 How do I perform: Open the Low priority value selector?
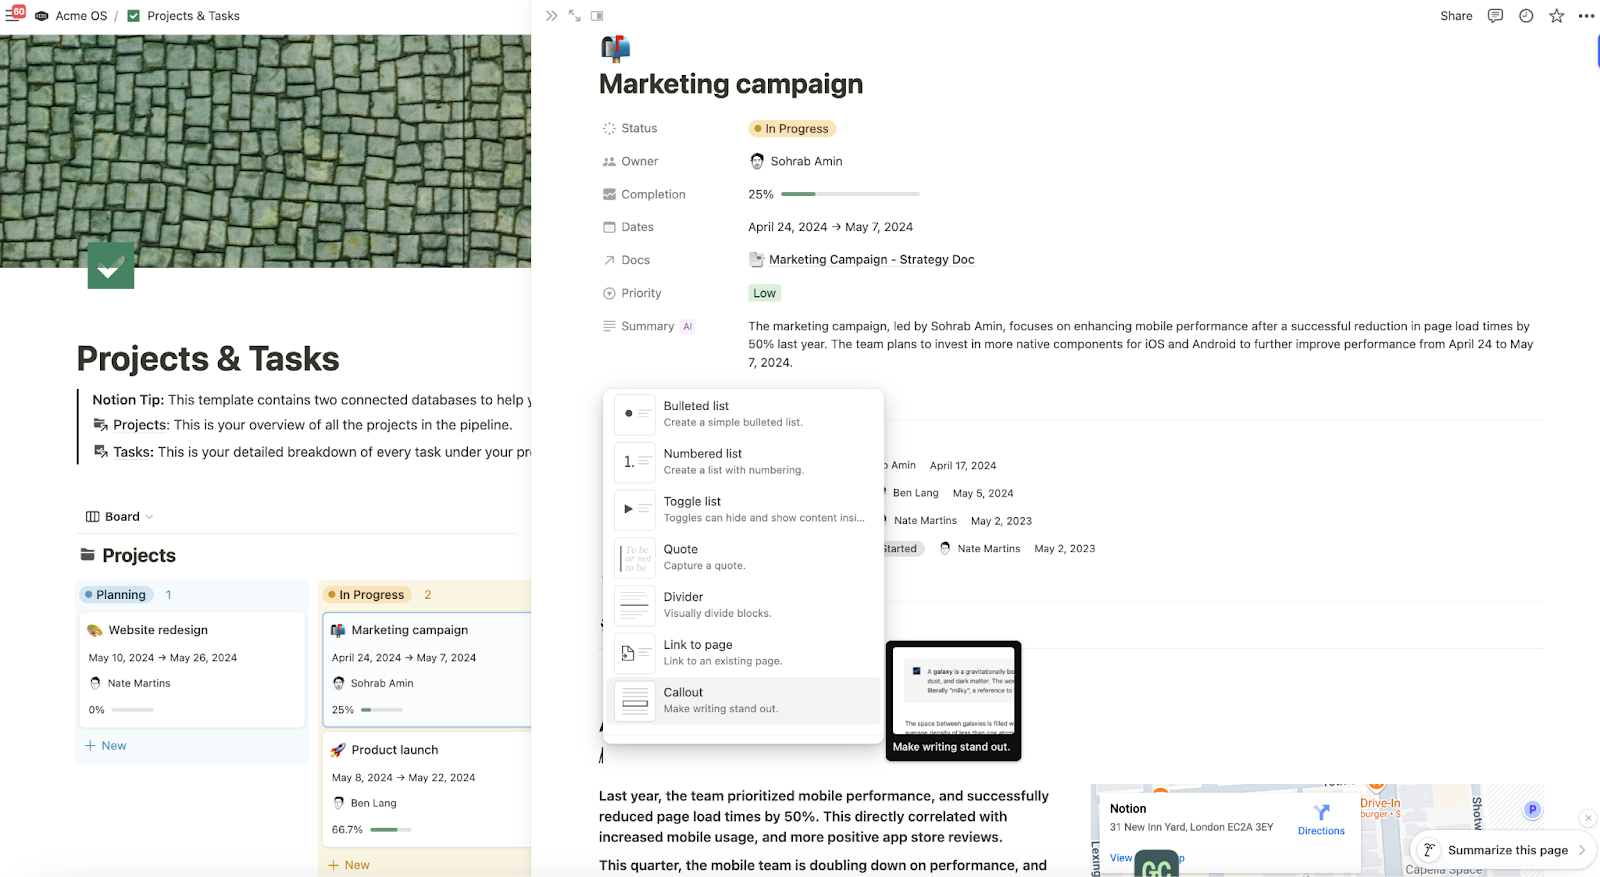764,293
